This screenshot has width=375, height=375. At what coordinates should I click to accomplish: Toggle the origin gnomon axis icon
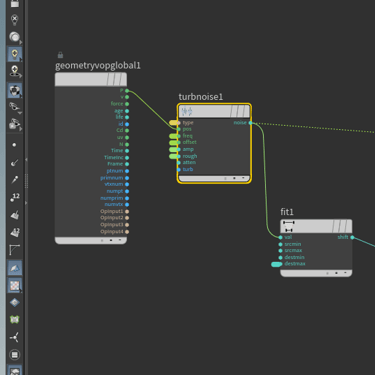(14, 337)
